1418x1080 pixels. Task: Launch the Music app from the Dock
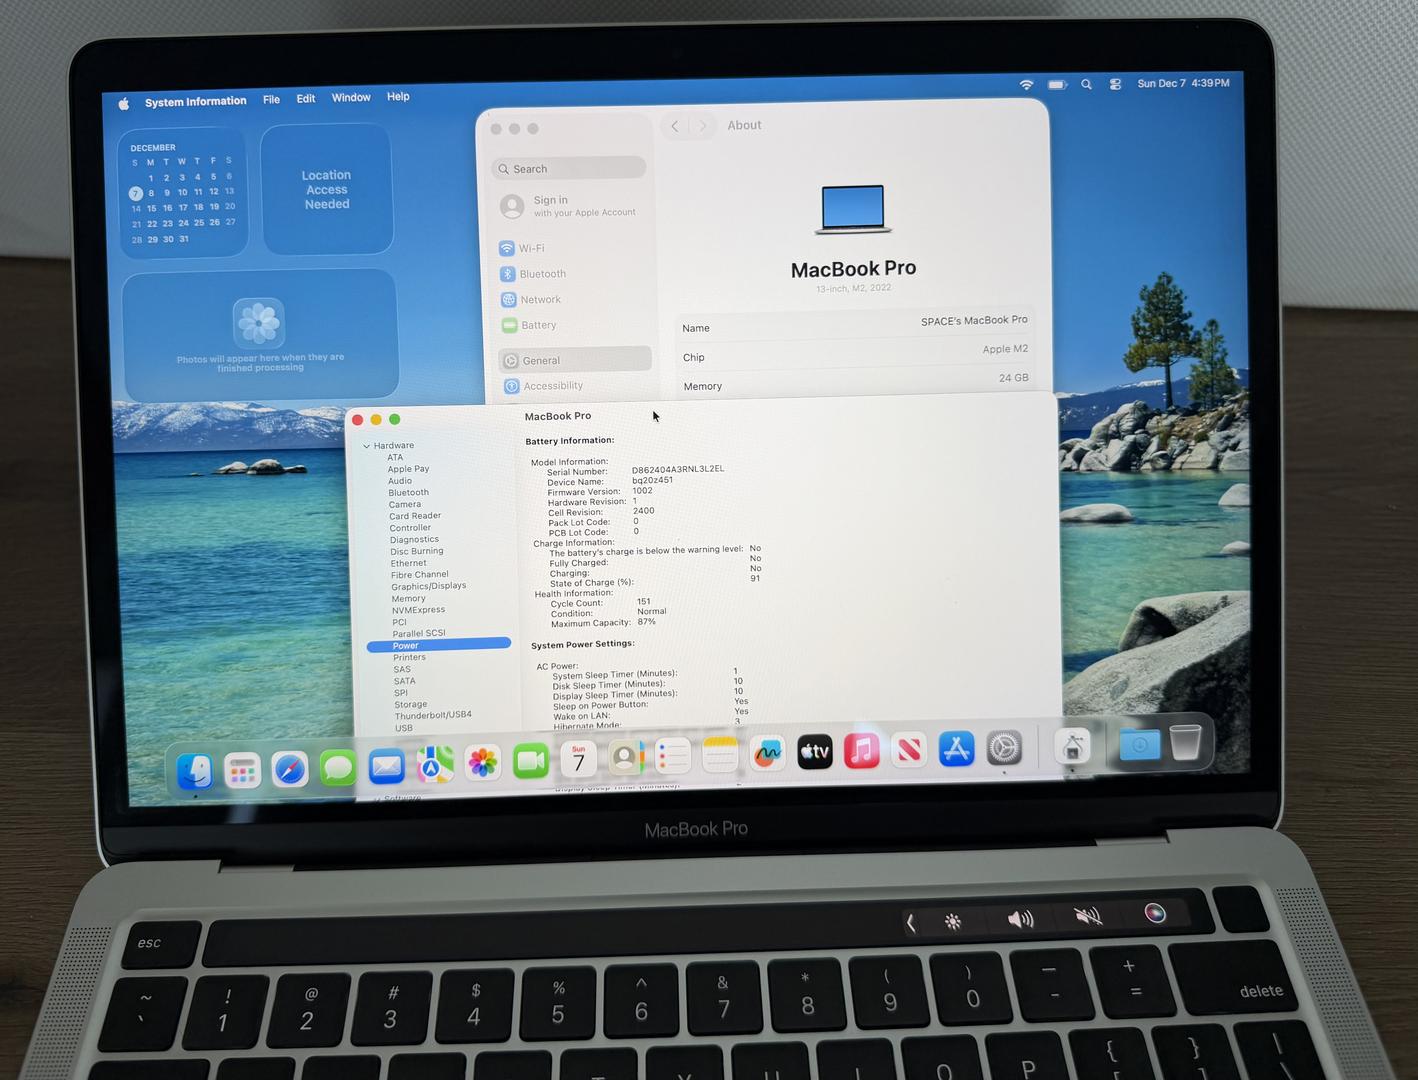tap(862, 750)
